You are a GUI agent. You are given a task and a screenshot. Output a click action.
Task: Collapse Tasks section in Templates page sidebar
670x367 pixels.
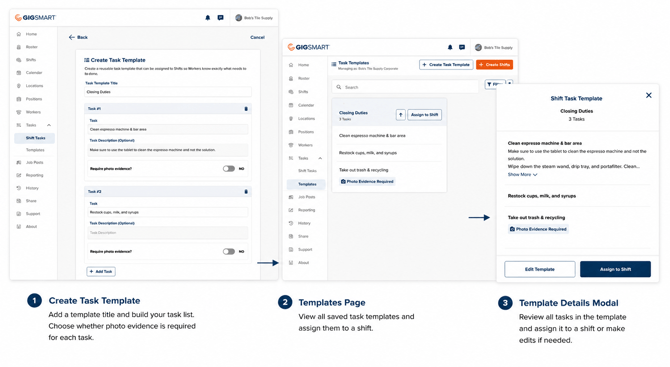point(320,159)
